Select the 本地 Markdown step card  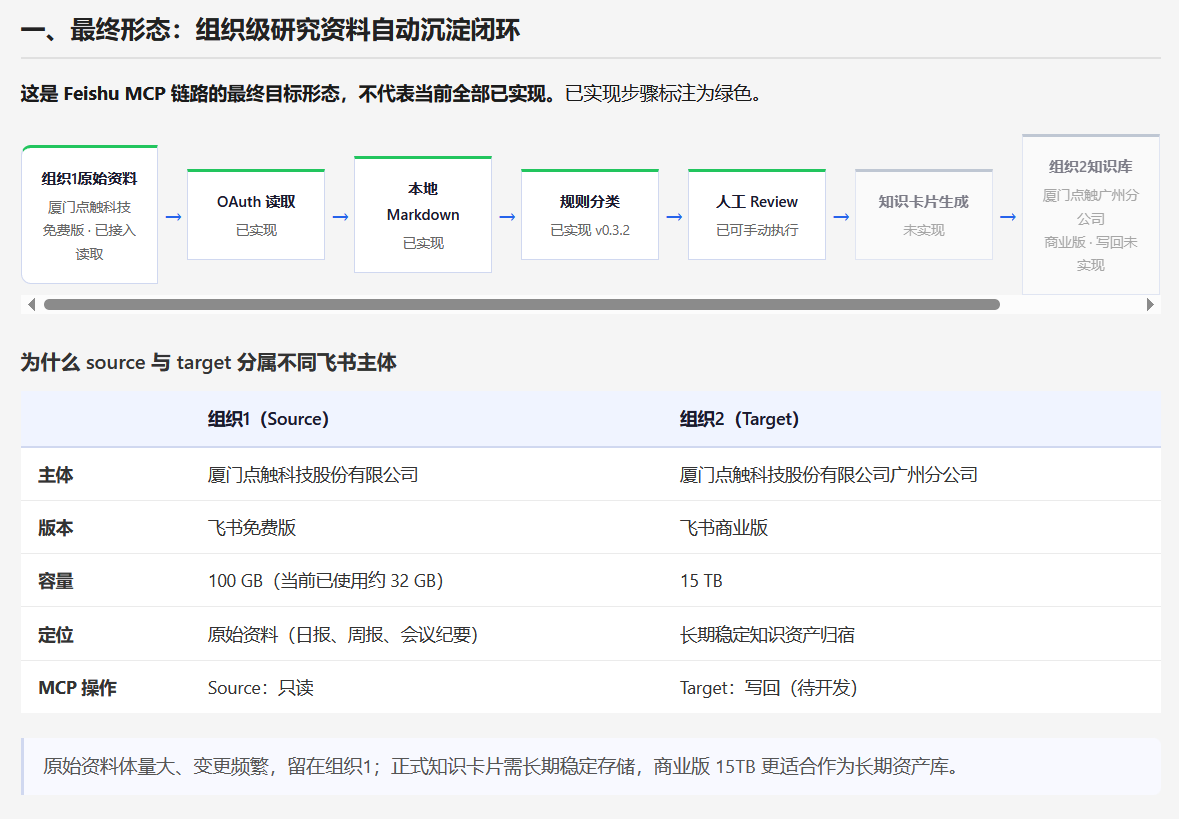423,214
